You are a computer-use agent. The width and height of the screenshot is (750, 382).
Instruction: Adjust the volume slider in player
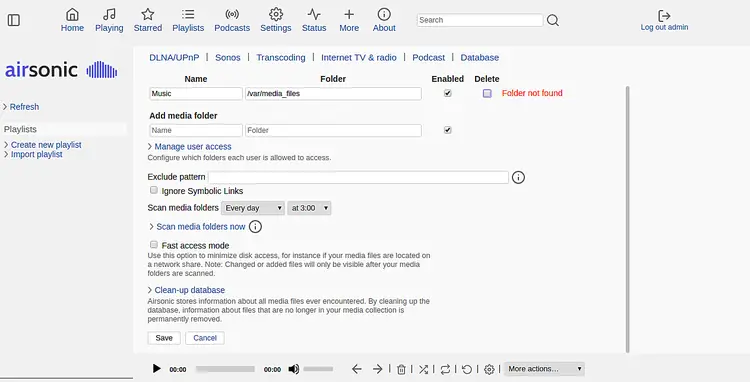click(318, 369)
